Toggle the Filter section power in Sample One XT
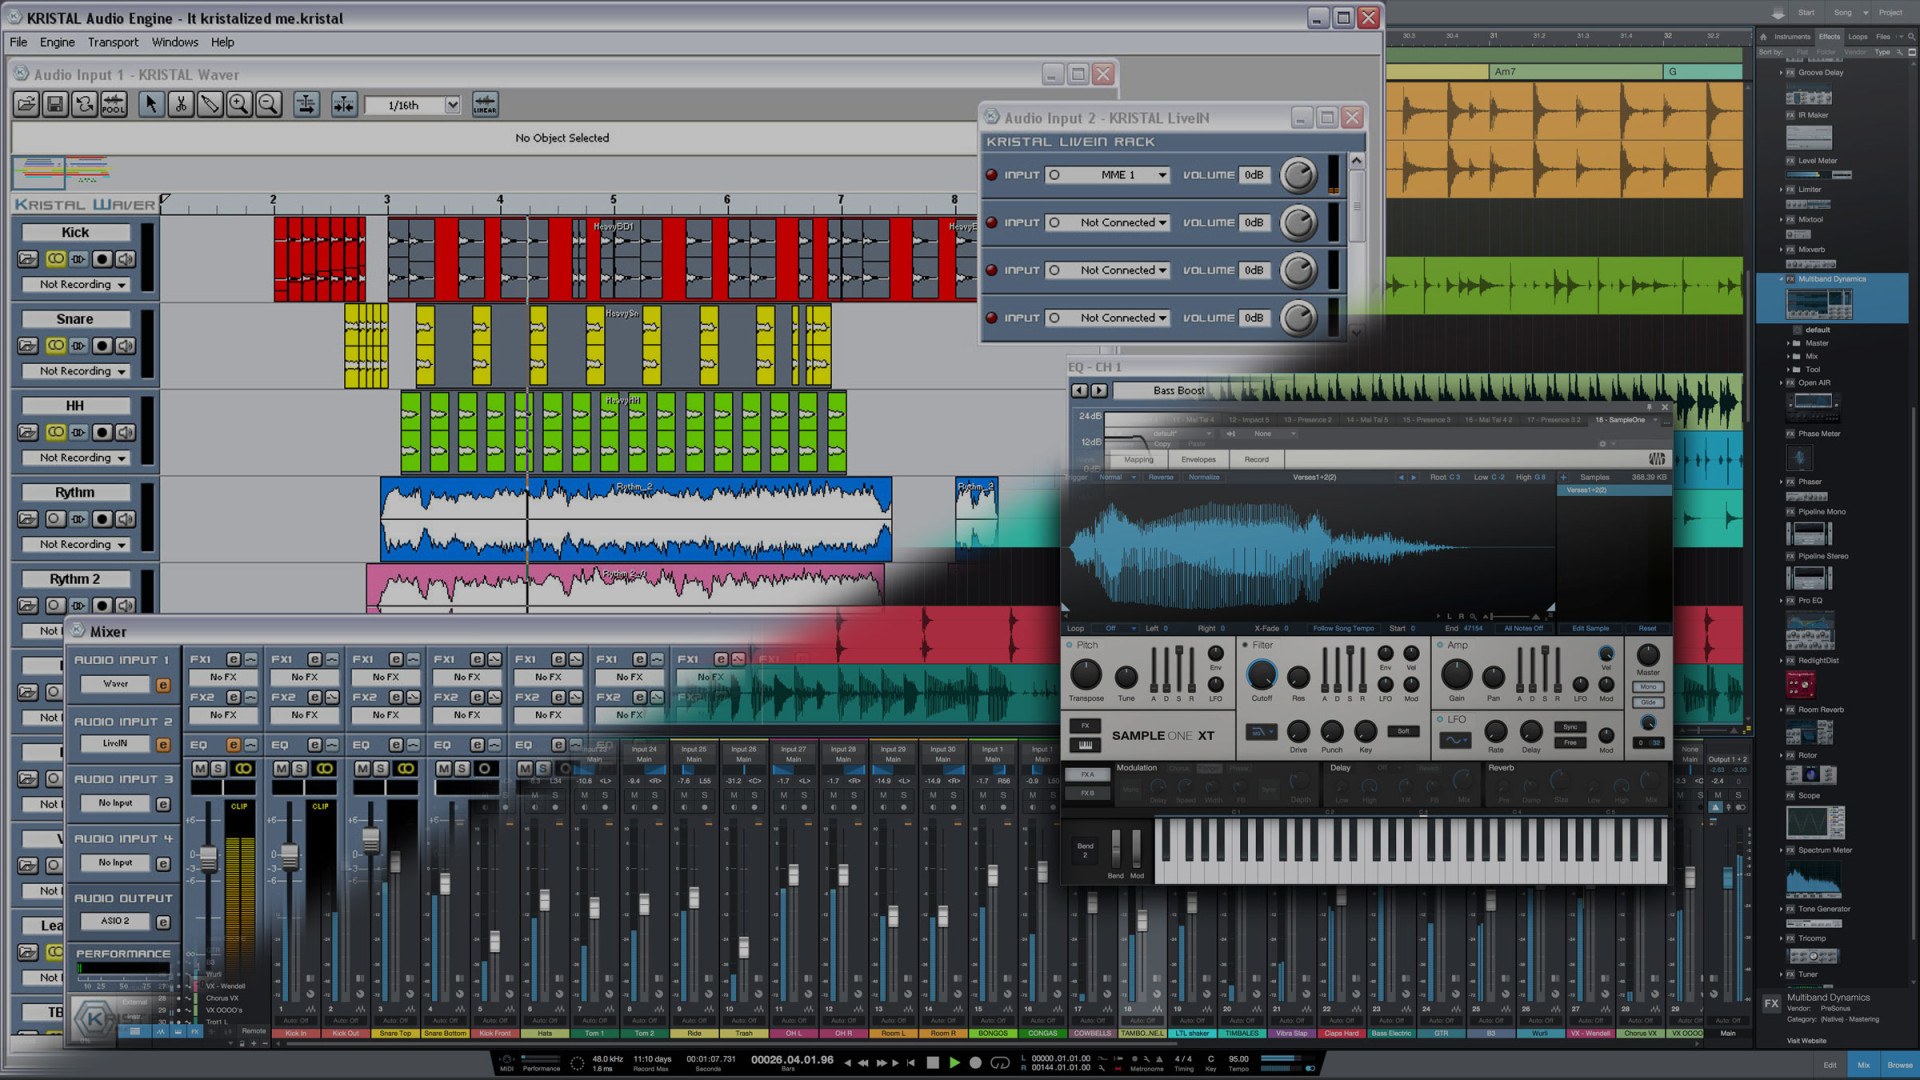 tap(1245, 645)
